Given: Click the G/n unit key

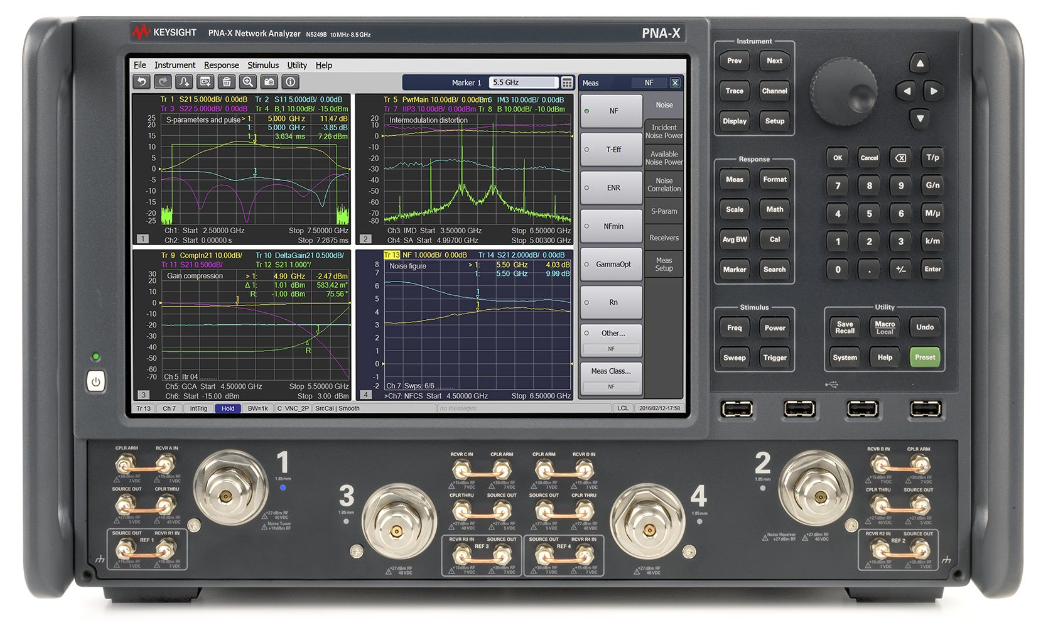Looking at the screenshot, I should click(932, 185).
